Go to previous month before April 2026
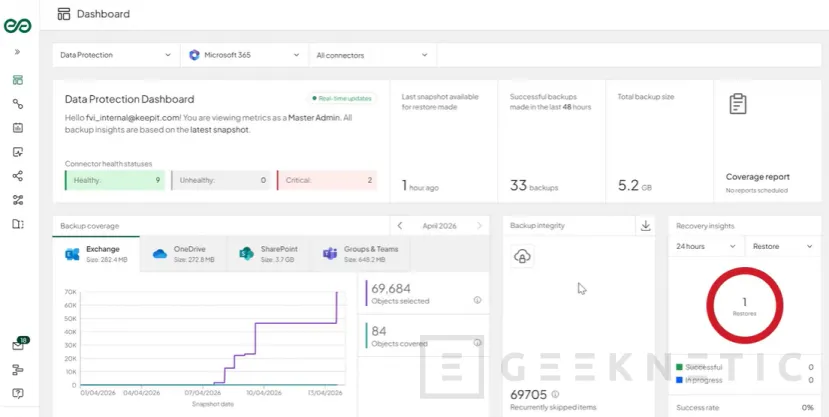Screen dimensions: 829x417 tap(400, 226)
